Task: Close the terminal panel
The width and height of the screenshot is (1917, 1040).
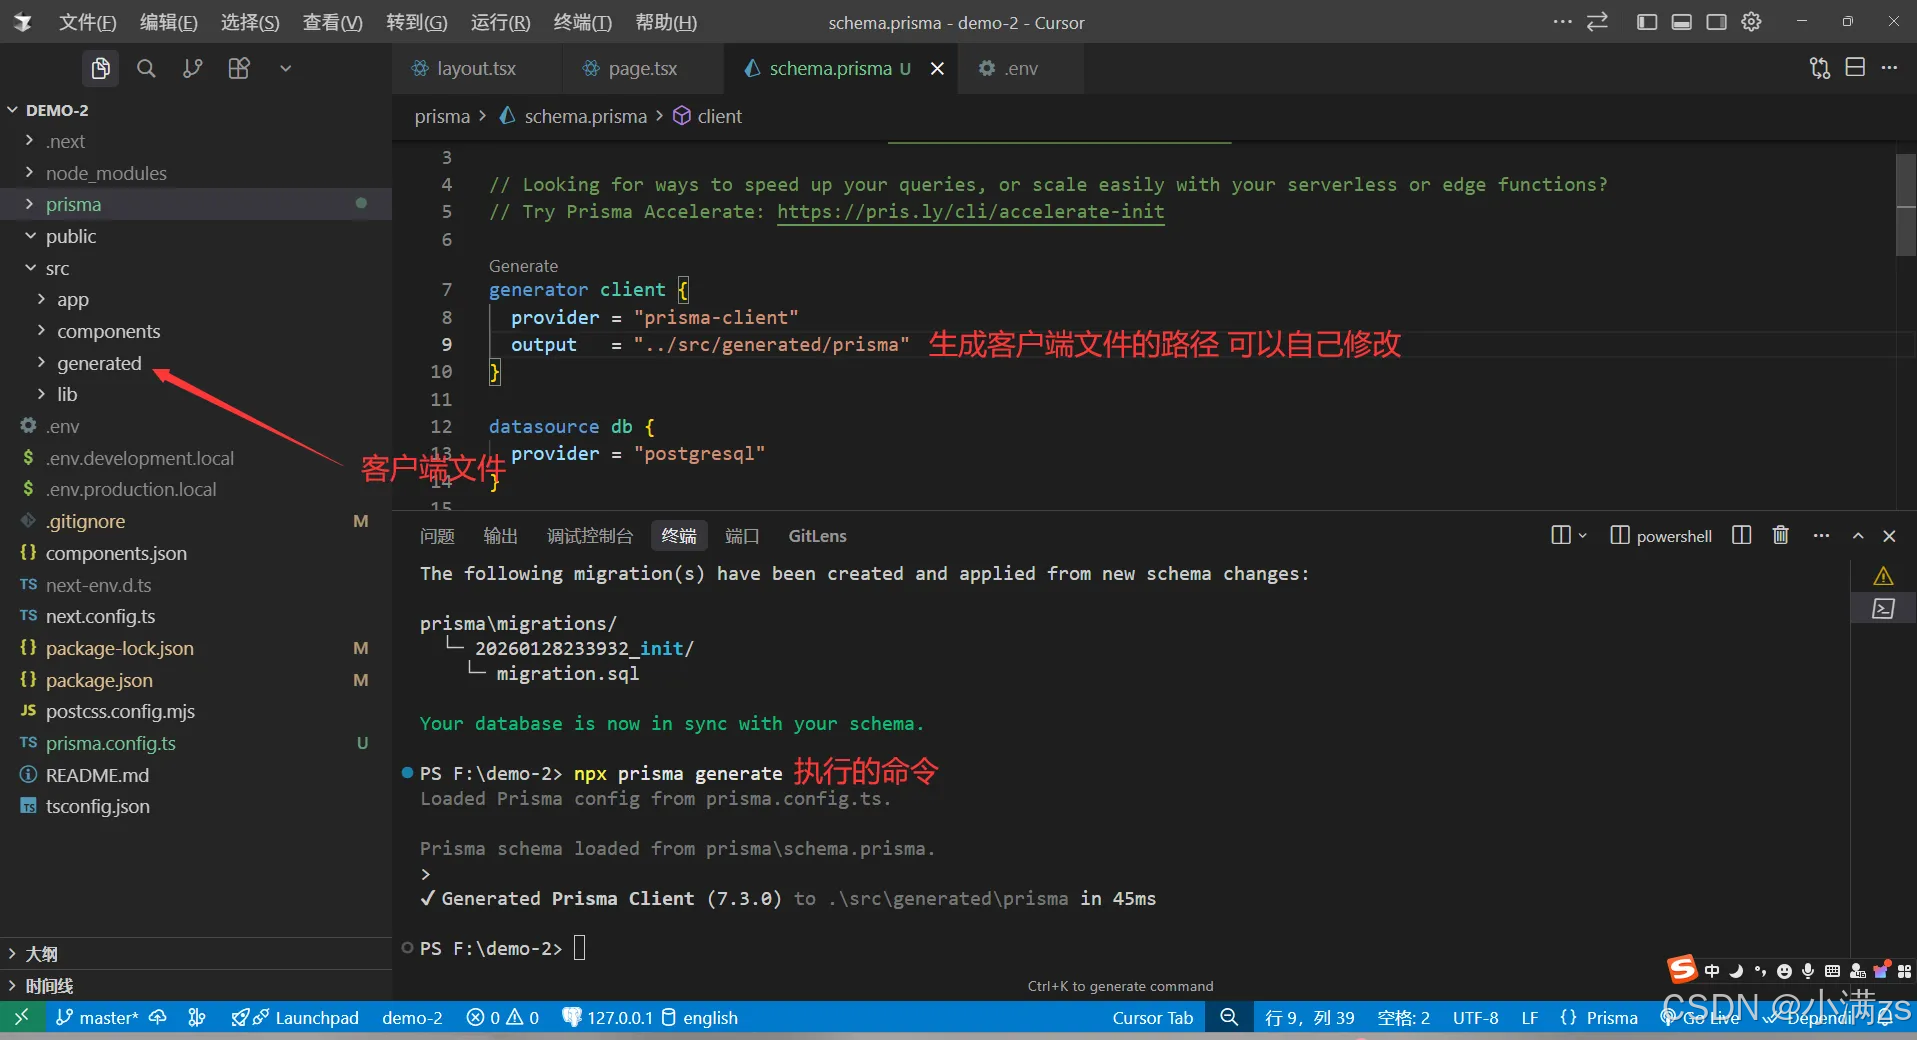Action: pyautogui.click(x=1889, y=536)
